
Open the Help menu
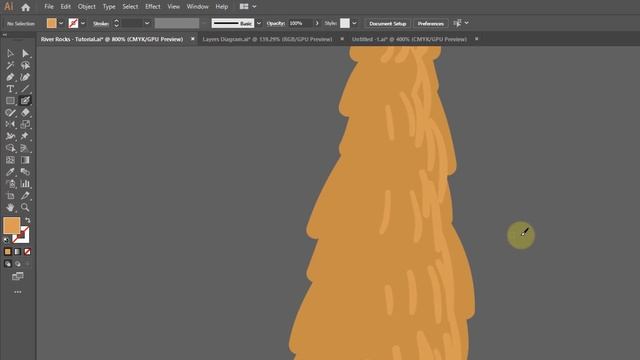click(x=222, y=7)
